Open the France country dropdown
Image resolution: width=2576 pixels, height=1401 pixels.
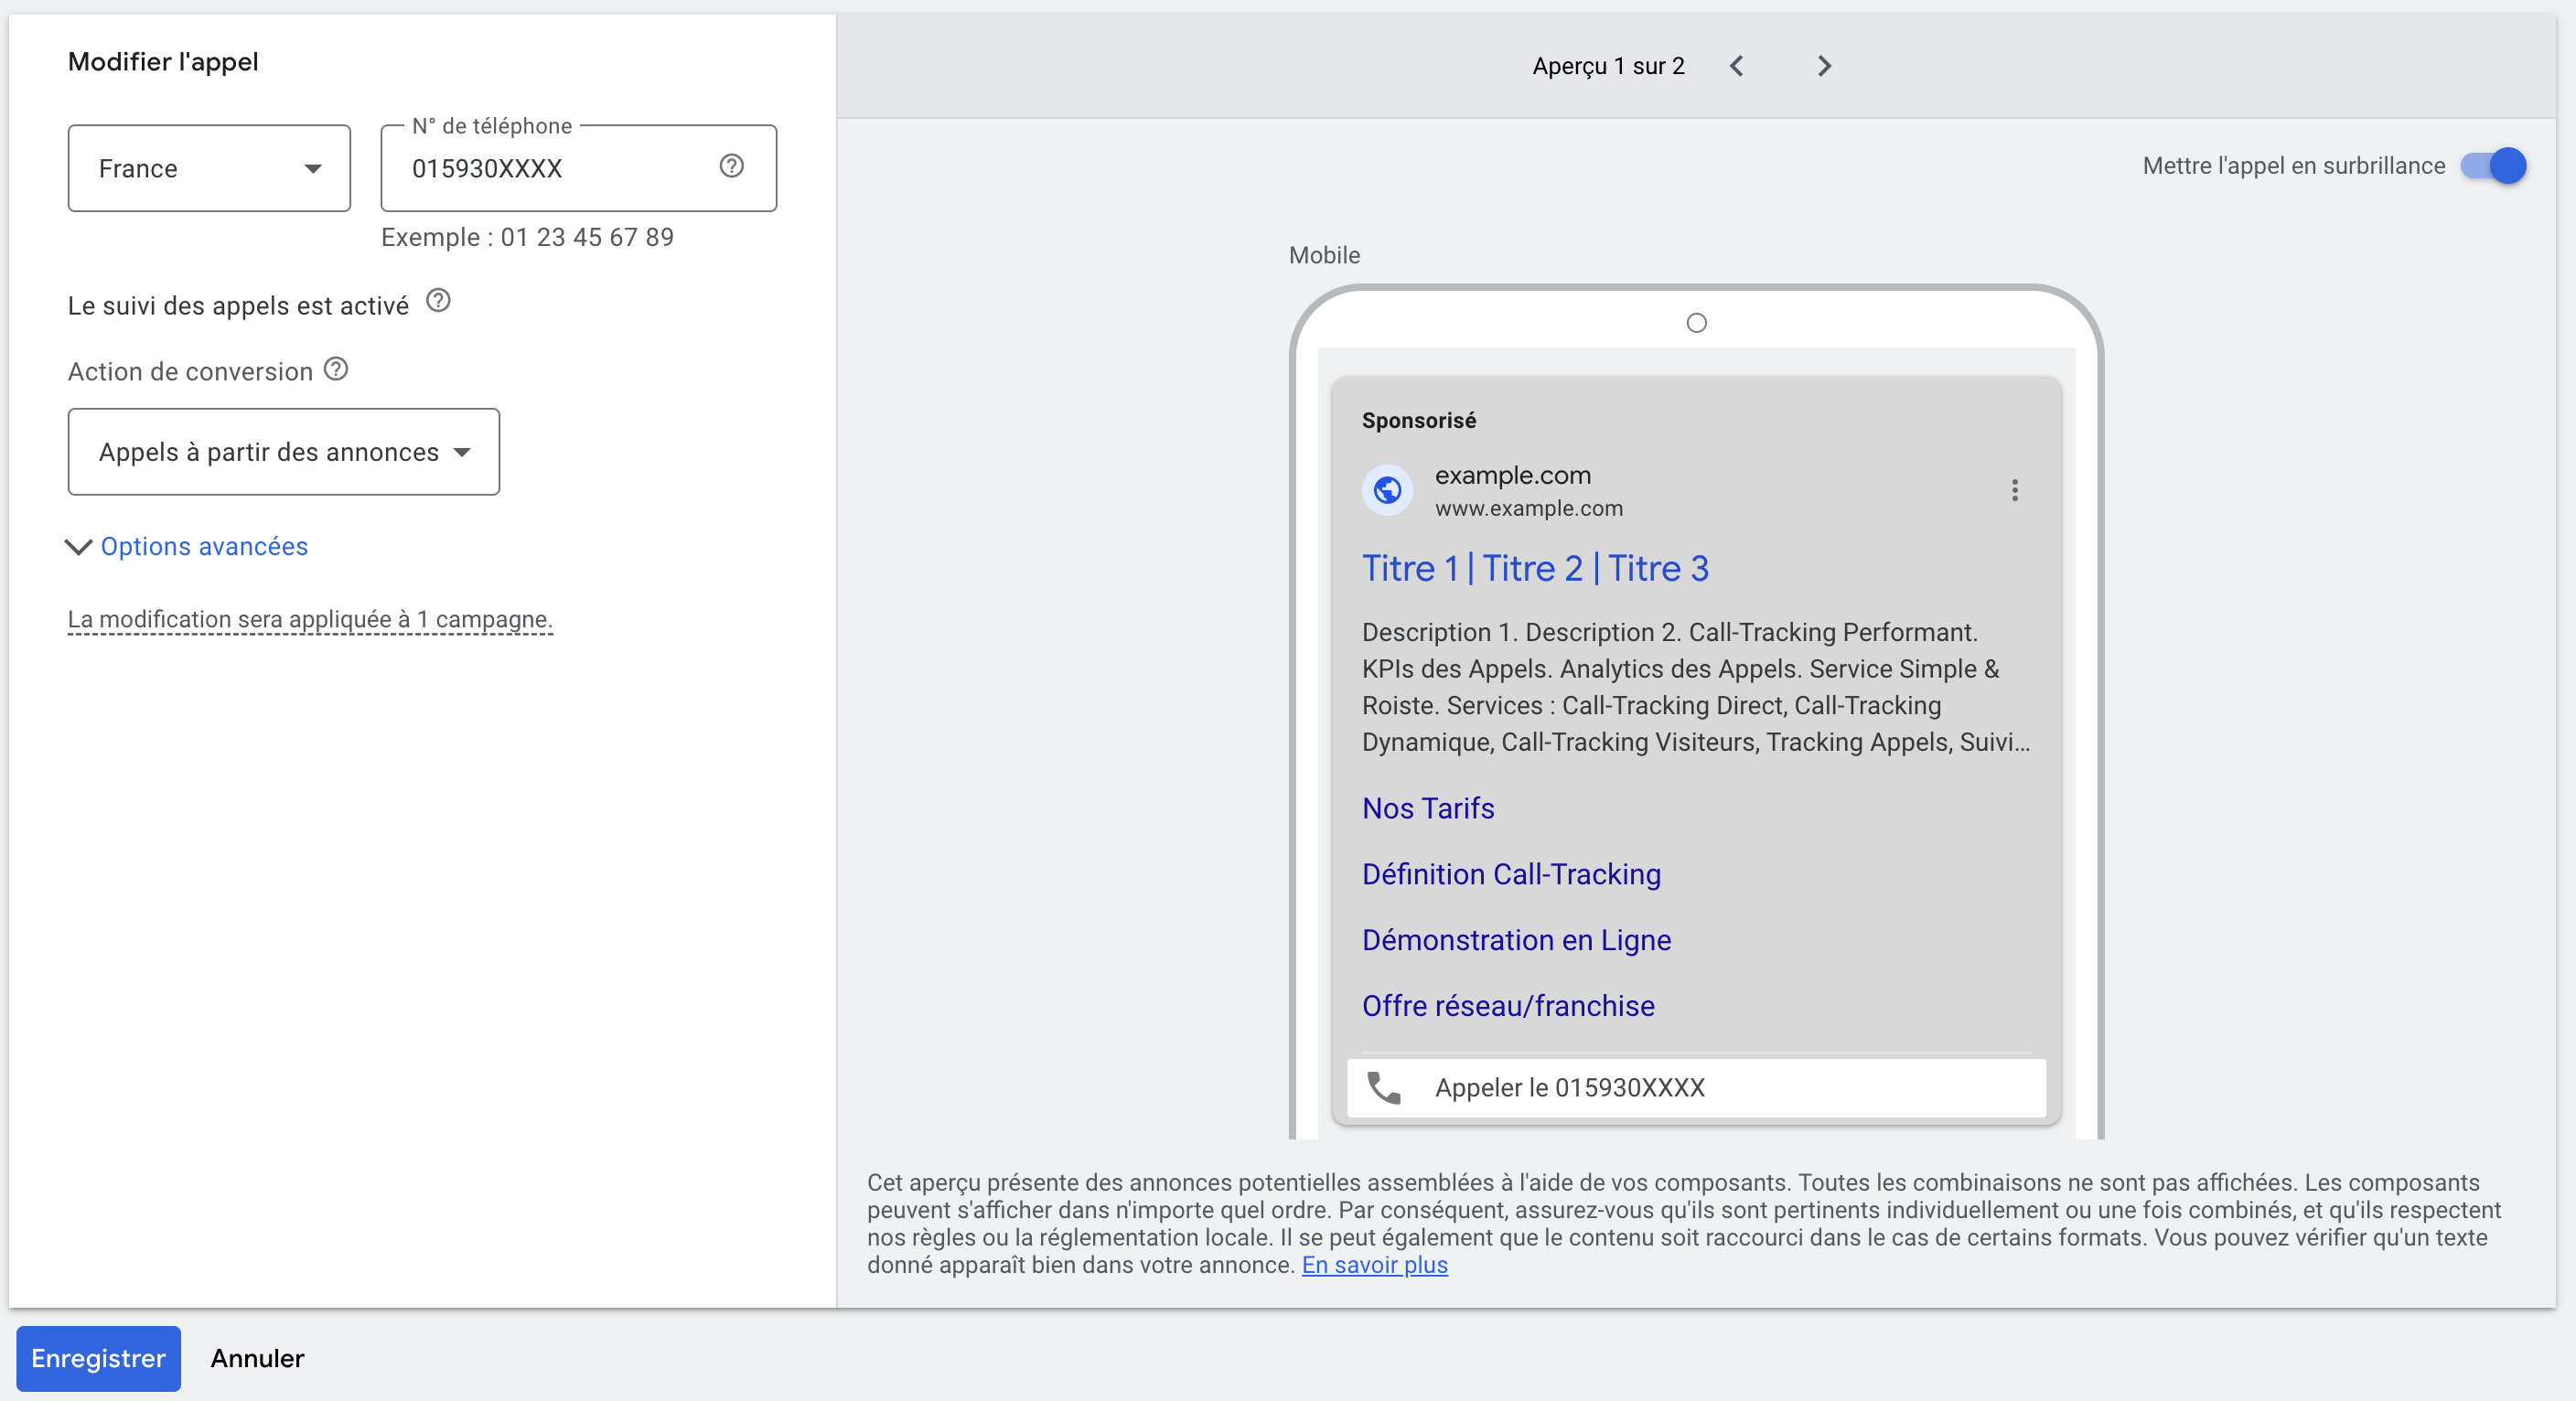pyautogui.click(x=209, y=168)
